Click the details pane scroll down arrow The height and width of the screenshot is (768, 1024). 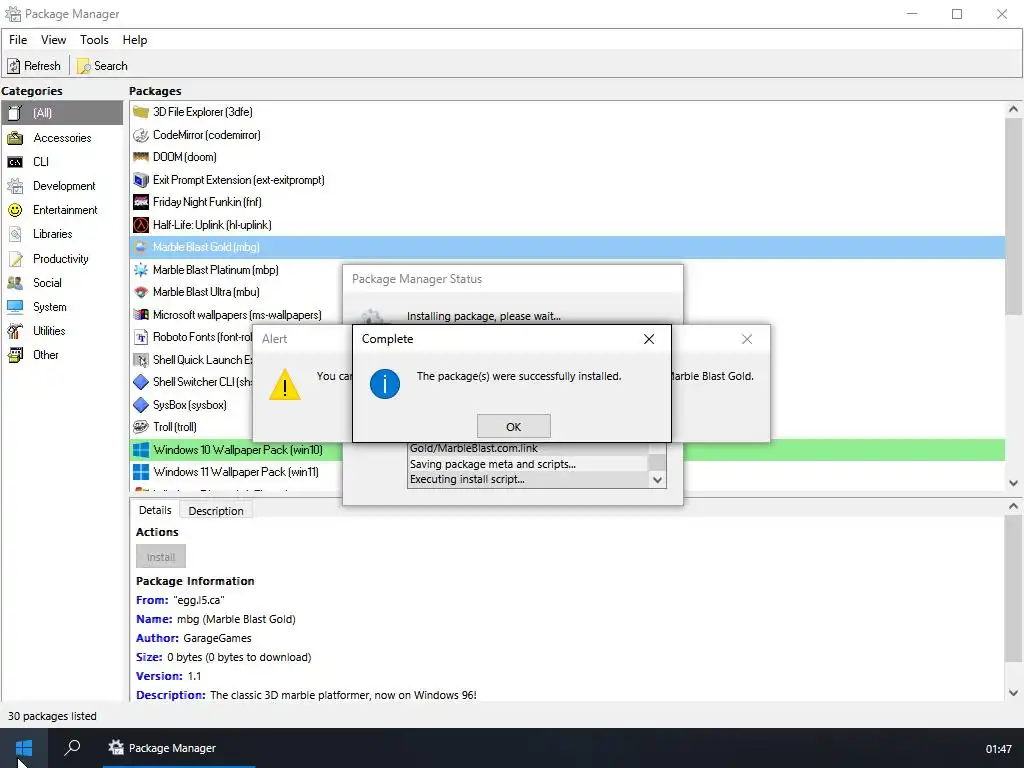click(x=1013, y=693)
